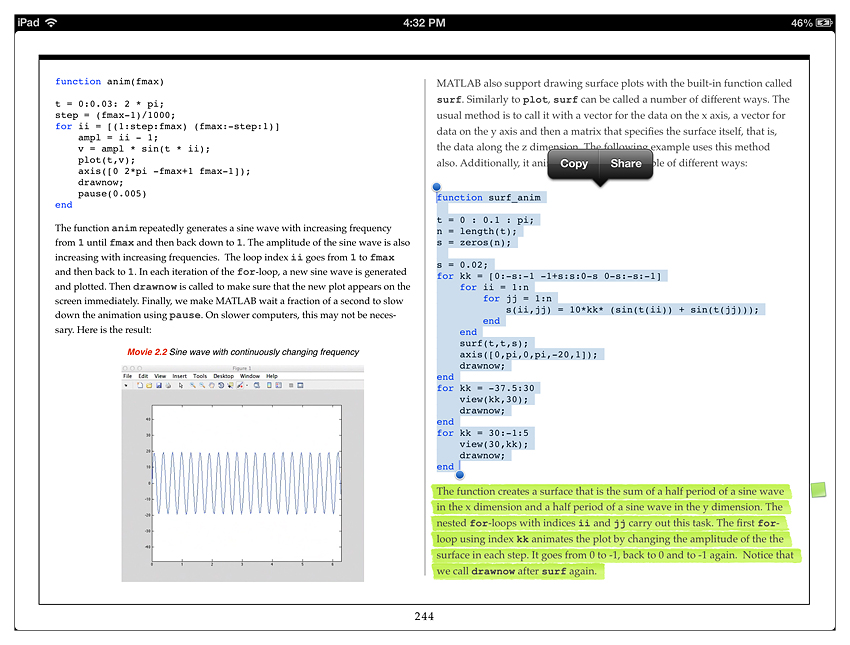Tap the line step = (fmax-1)/1000;
Screen dimensions: 850x645
(115, 115)
